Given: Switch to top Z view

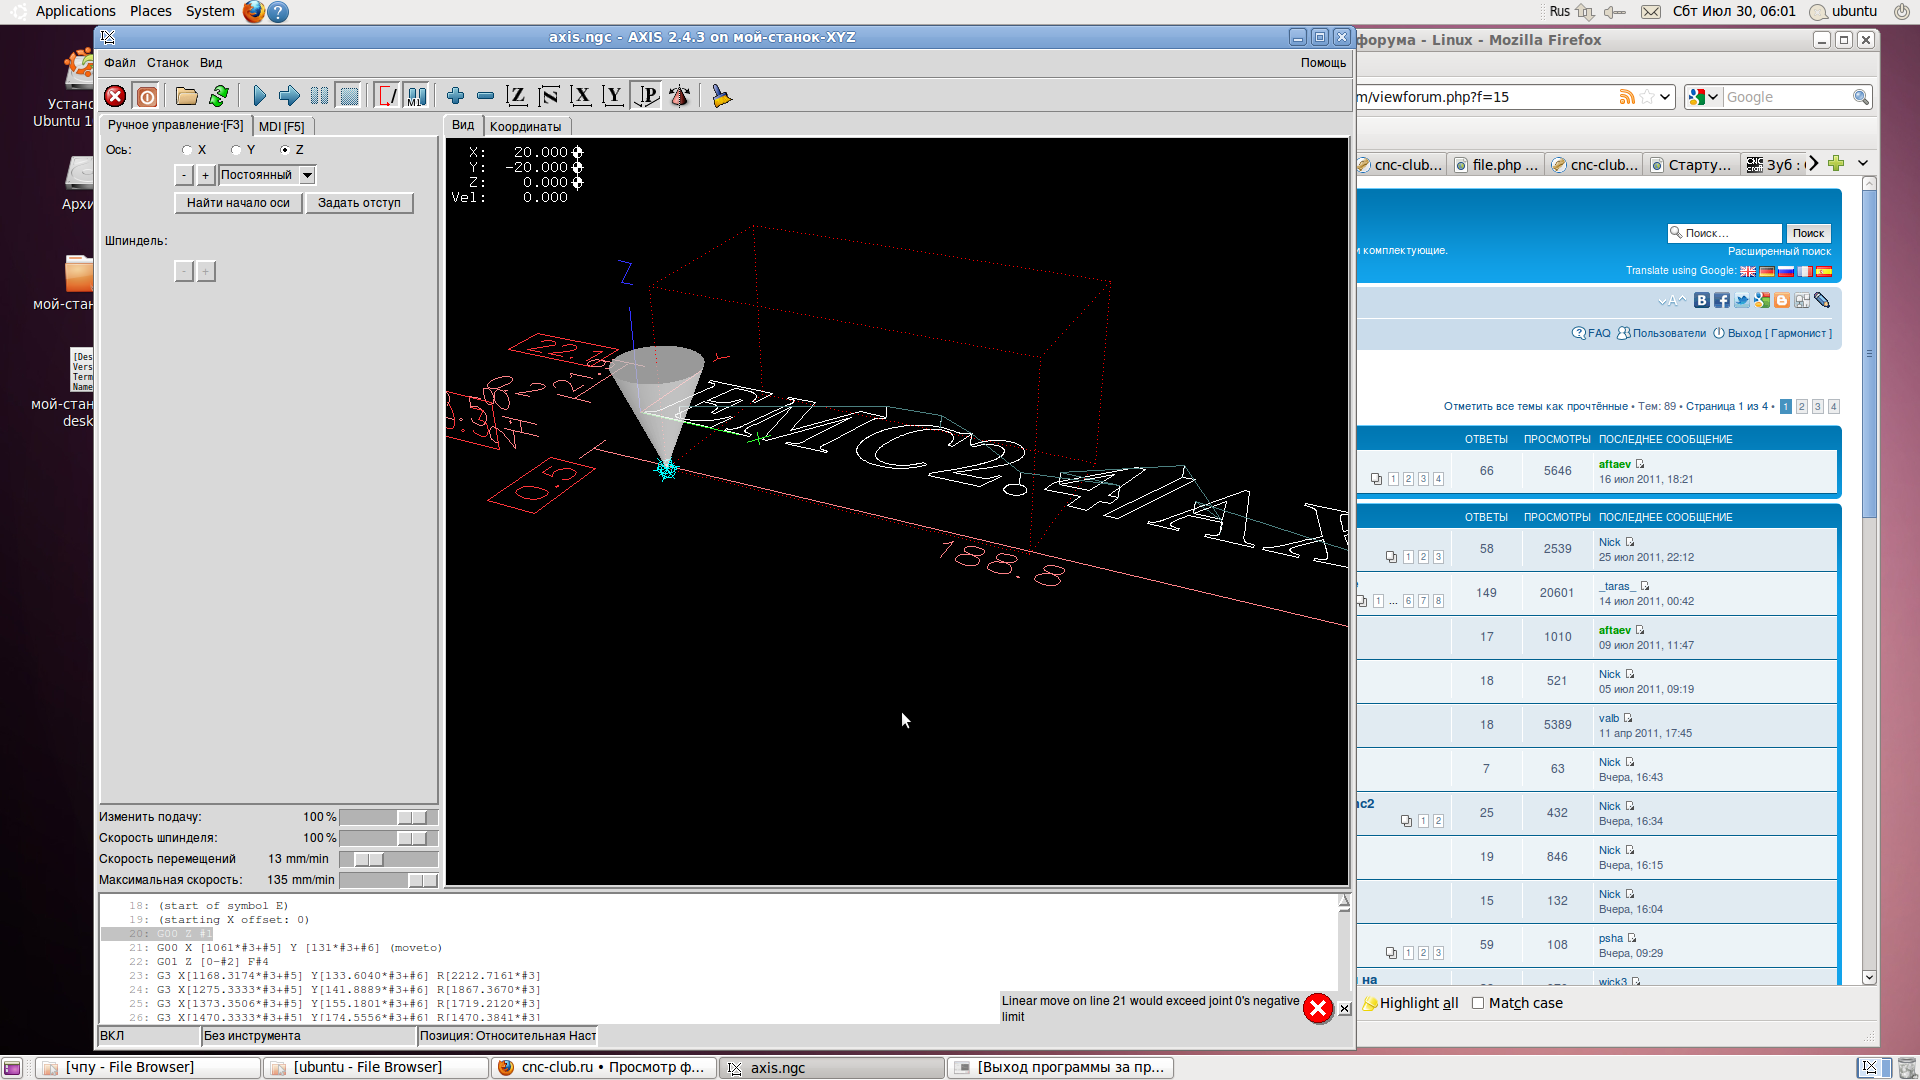Looking at the screenshot, I should point(516,96).
